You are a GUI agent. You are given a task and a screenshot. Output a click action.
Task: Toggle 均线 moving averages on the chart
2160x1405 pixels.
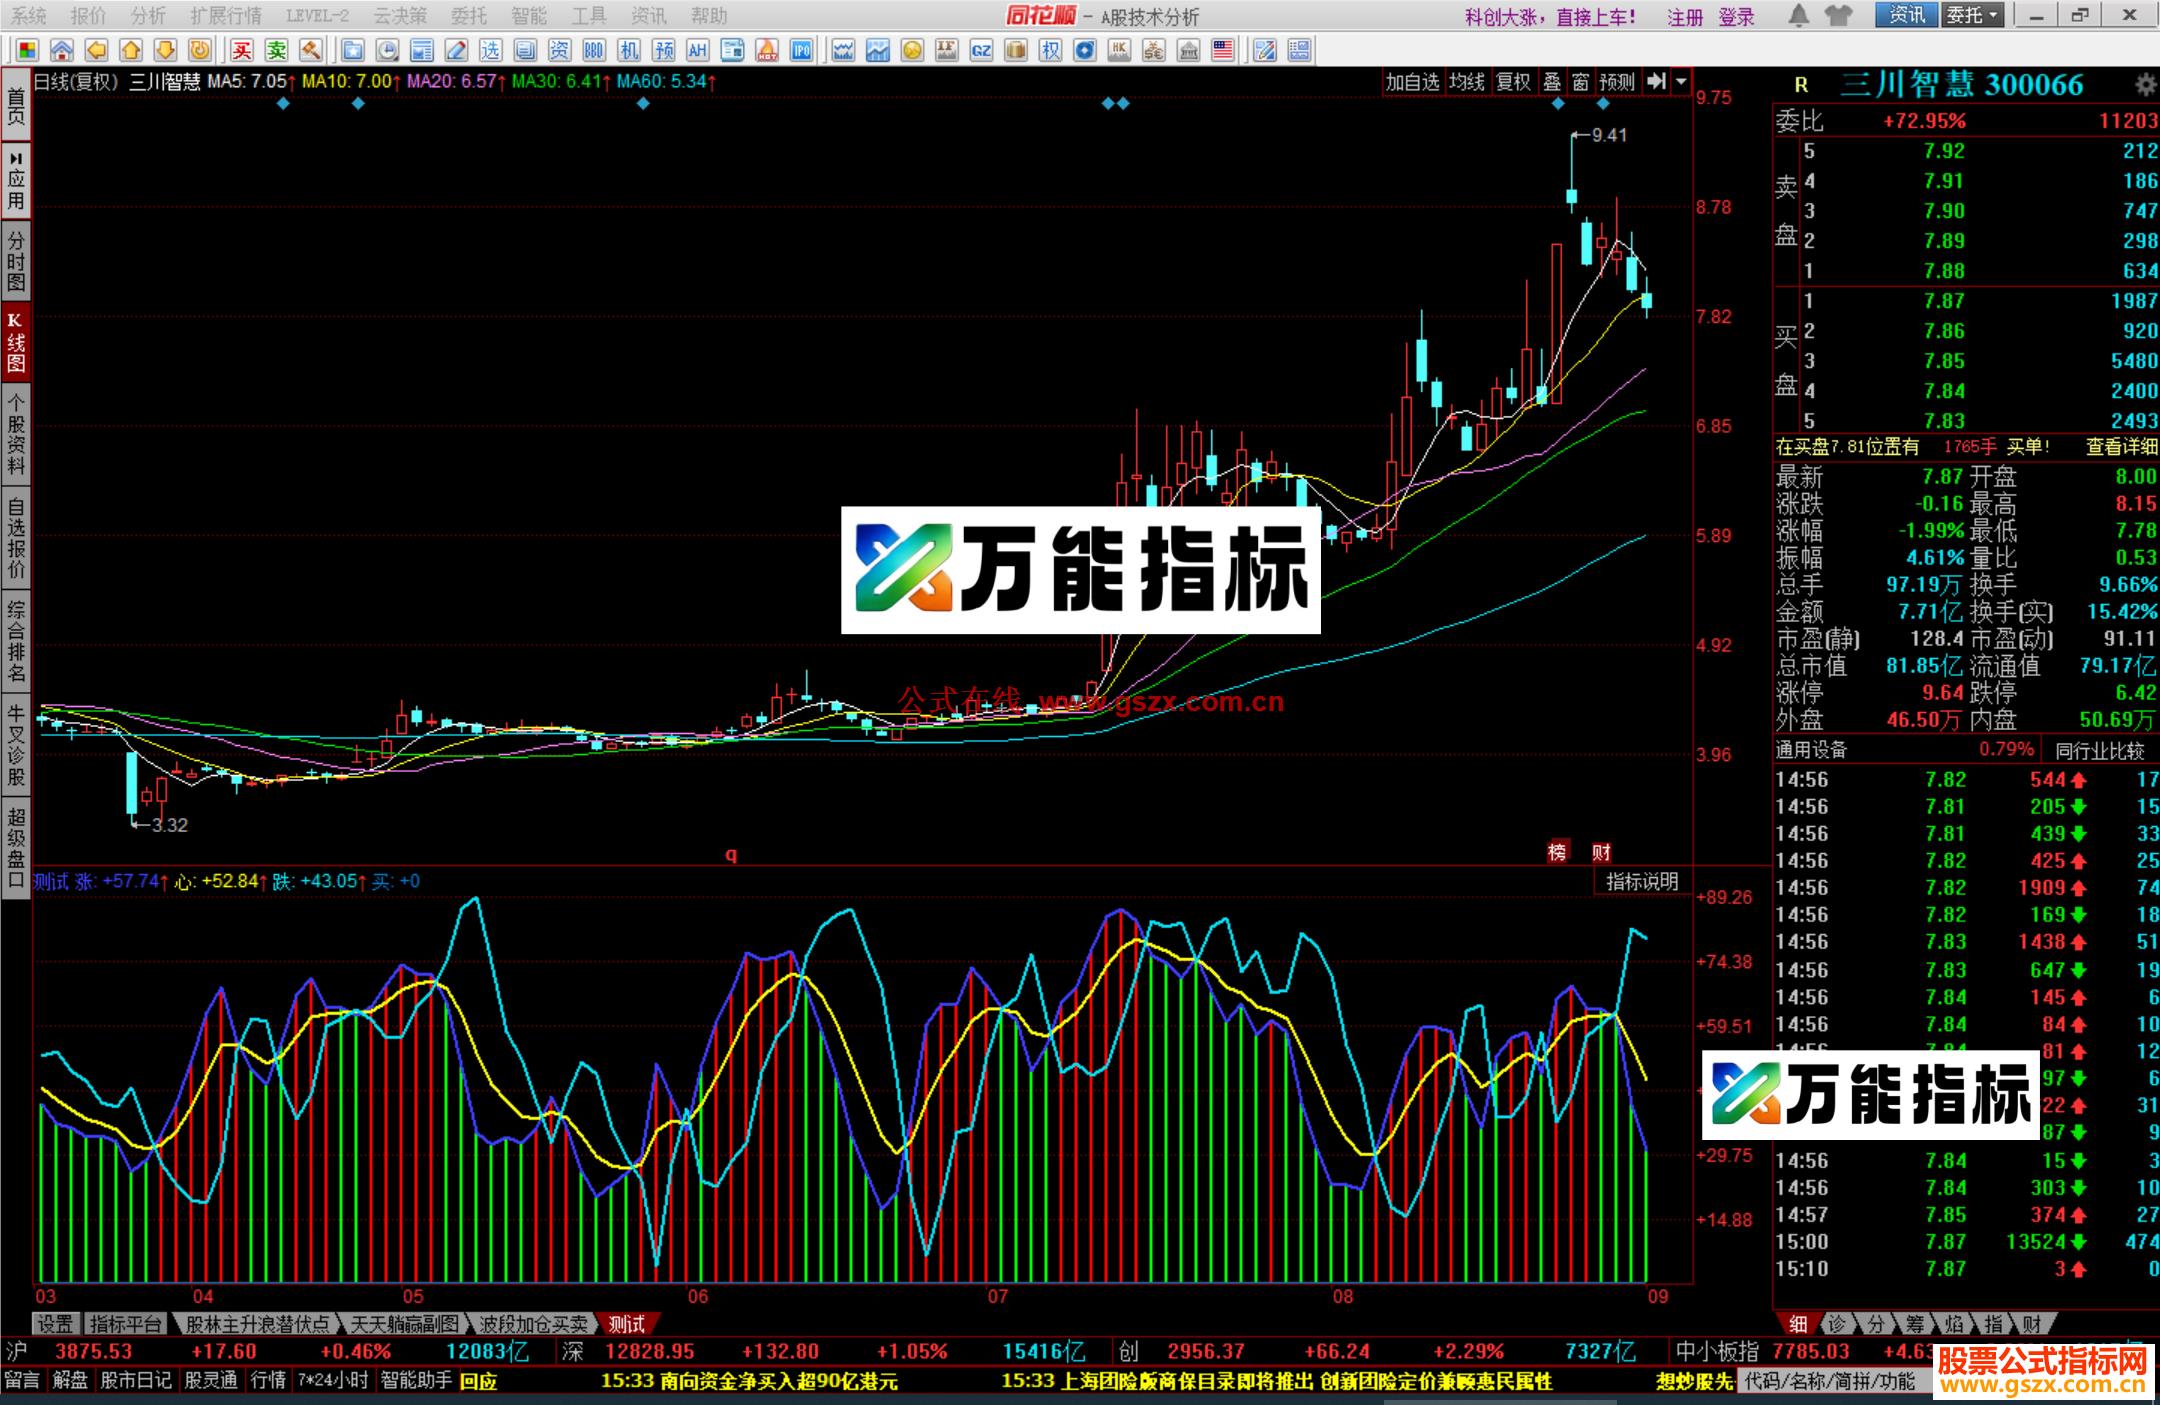tap(1466, 84)
